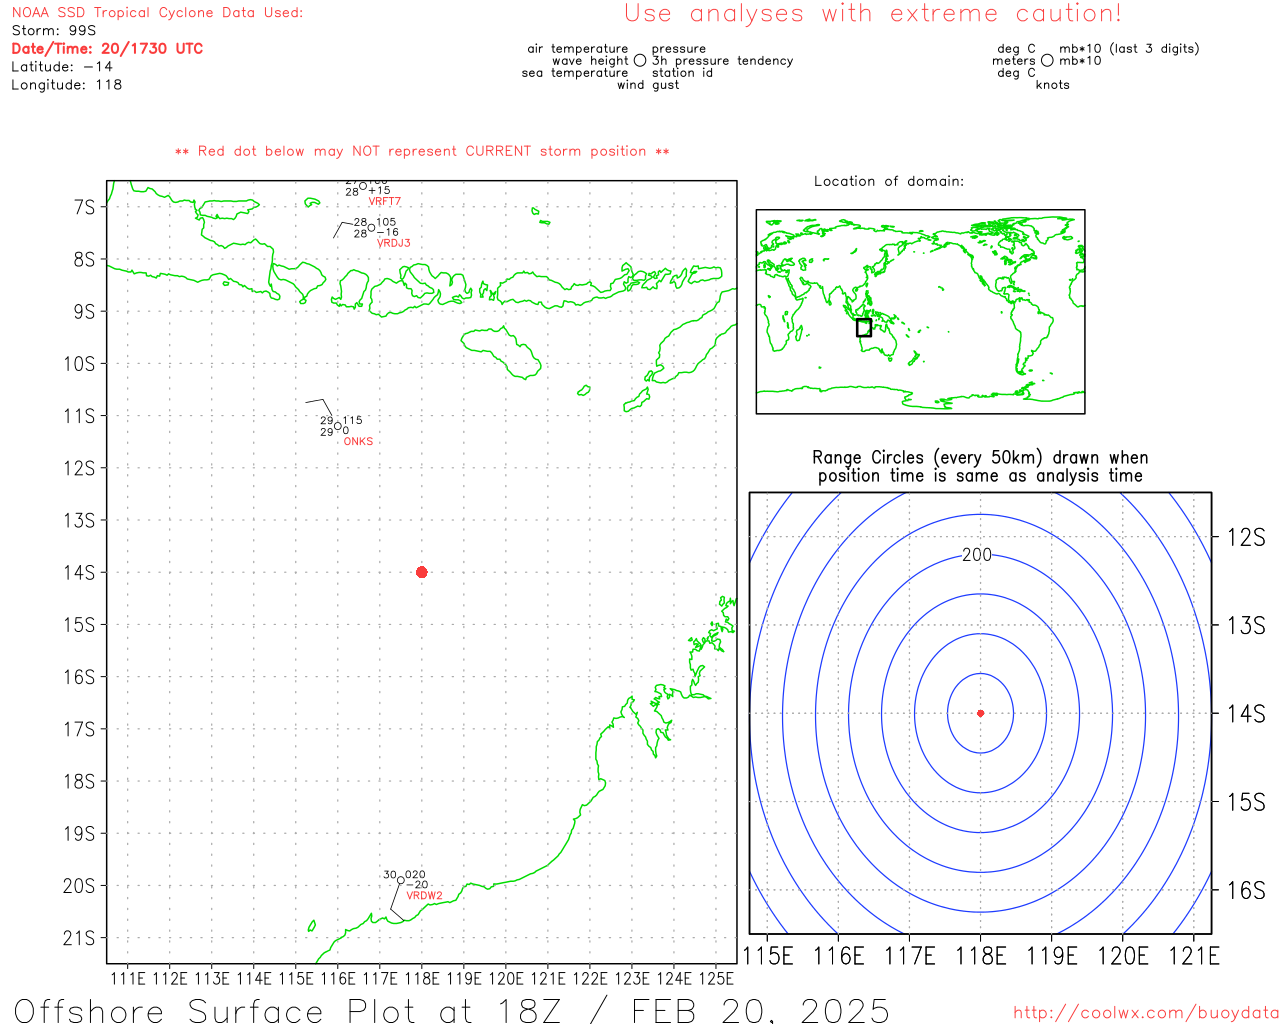Screen dimensions: 1280x1024
Task: Select the VRDJ3 station label
Action: [x=393, y=243]
